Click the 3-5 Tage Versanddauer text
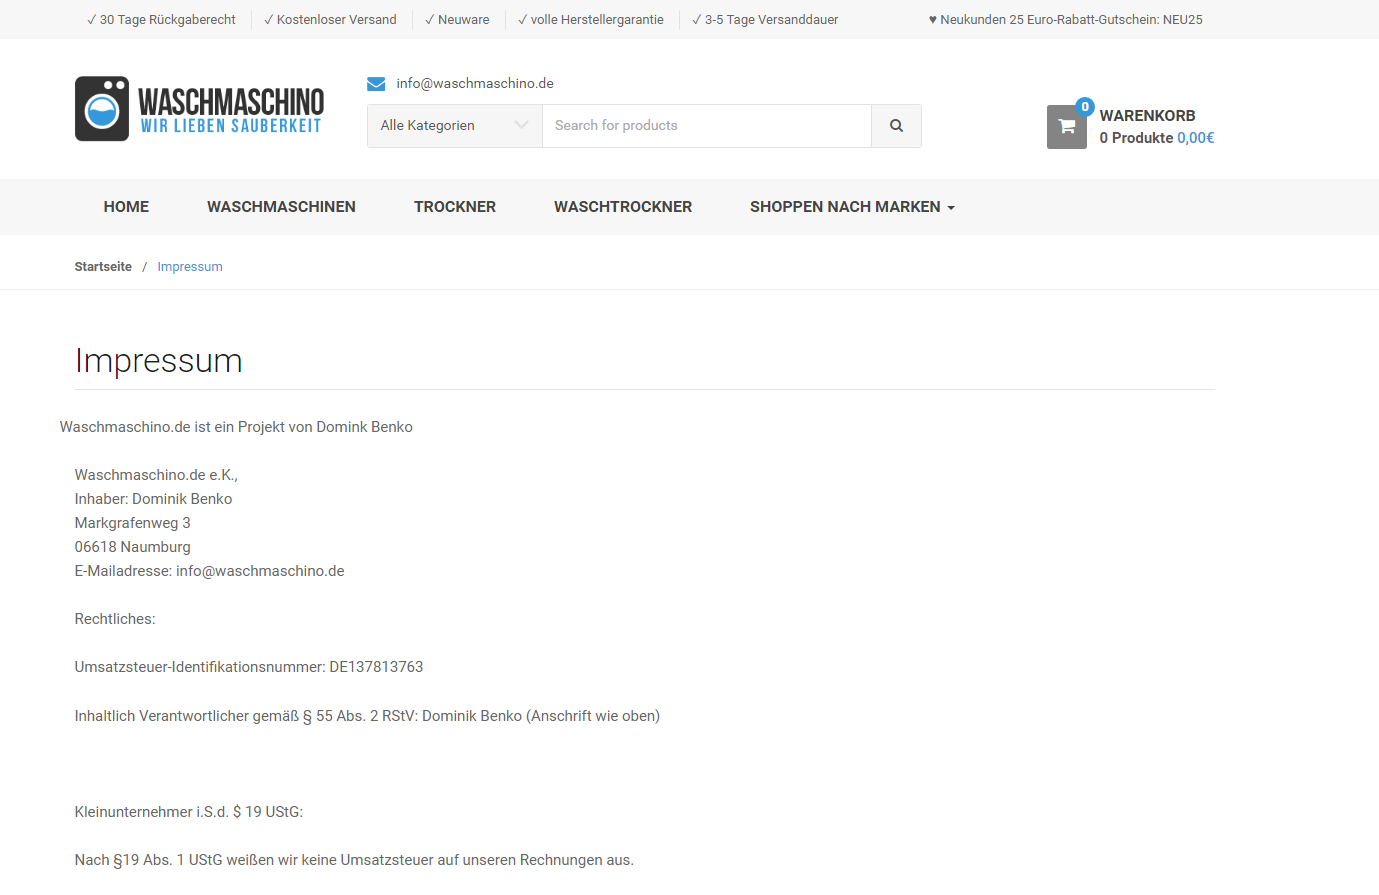 pos(765,20)
